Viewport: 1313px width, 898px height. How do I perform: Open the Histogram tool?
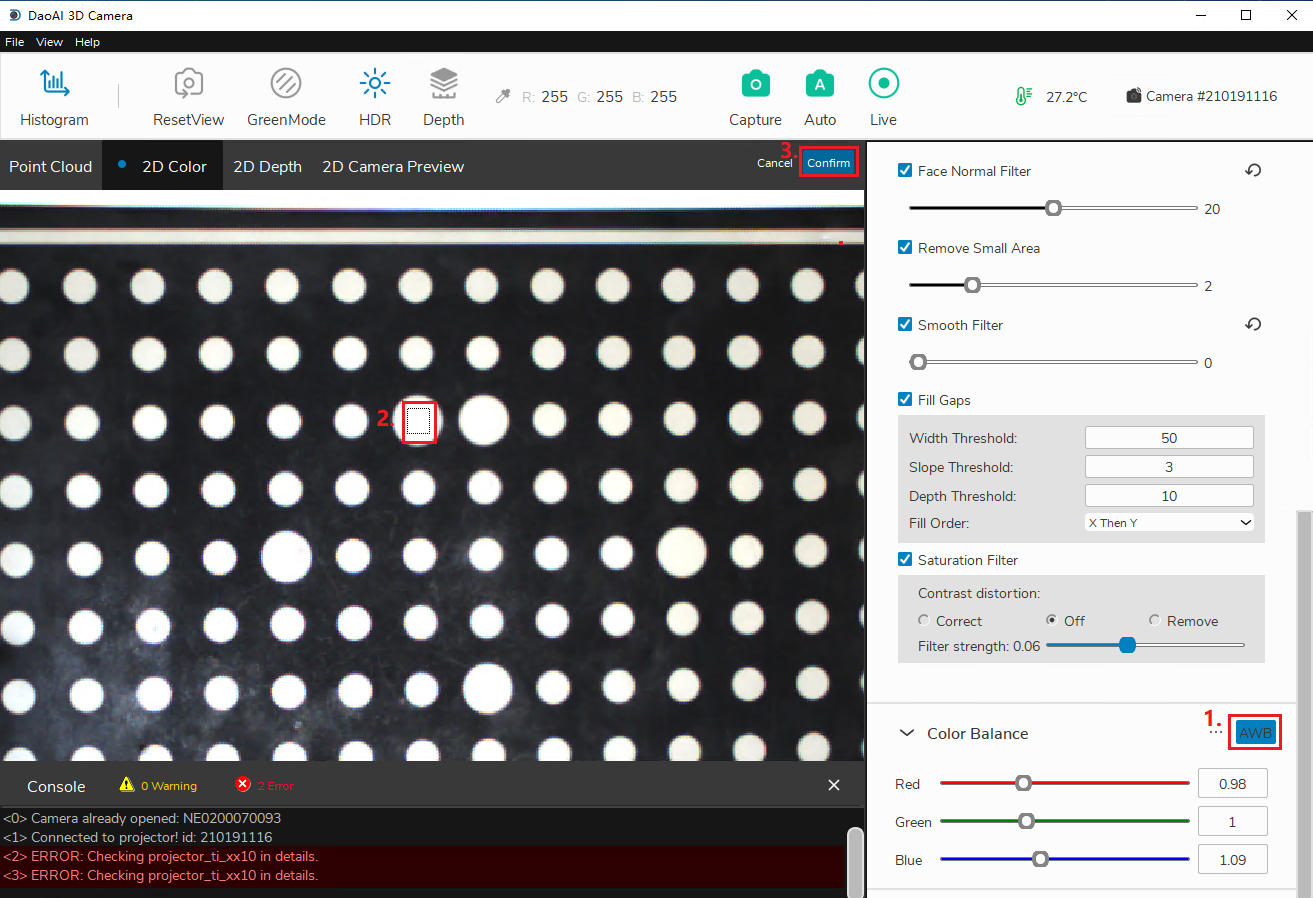pyautogui.click(x=54, y=85)
